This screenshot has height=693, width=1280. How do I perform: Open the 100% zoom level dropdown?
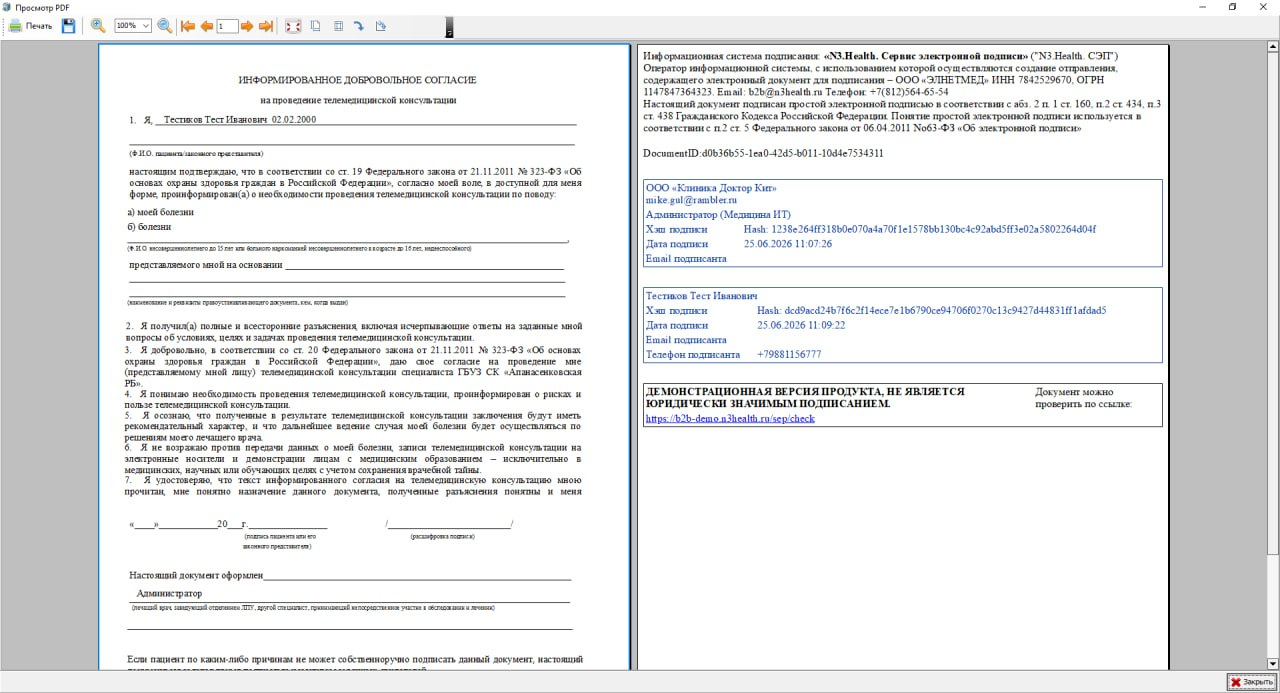click(132, 26)
